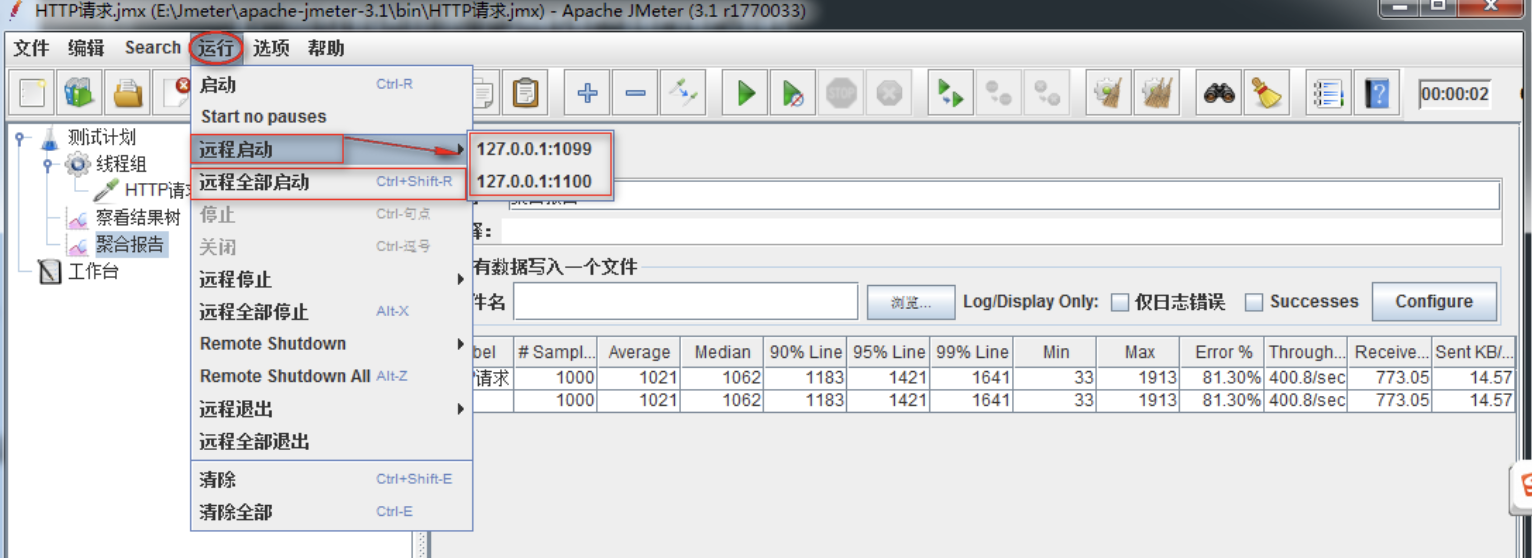The height and width of the screenshot is (558, 1532).
Task: Click the Reset Search broom icon
Action: (x=1268, y=94)
